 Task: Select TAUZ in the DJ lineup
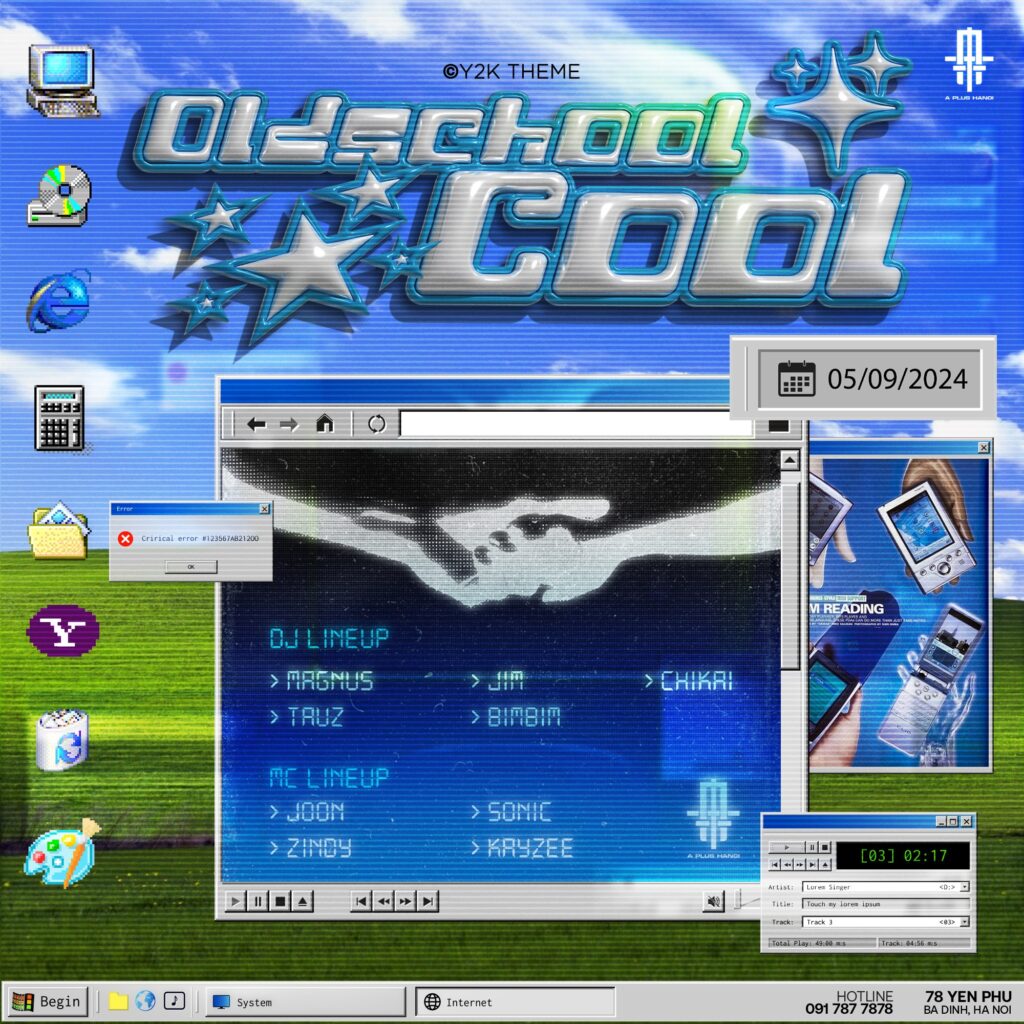tap(315, 717)
